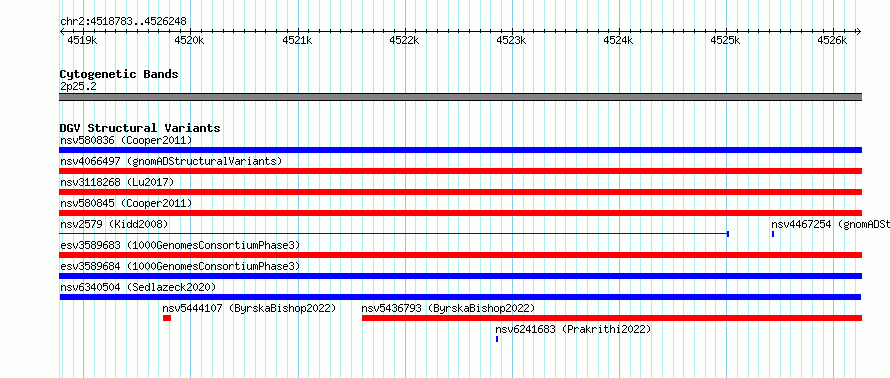Click the Cytogenetic Bands track title
890x378 pixels.
tap(119, 74)
